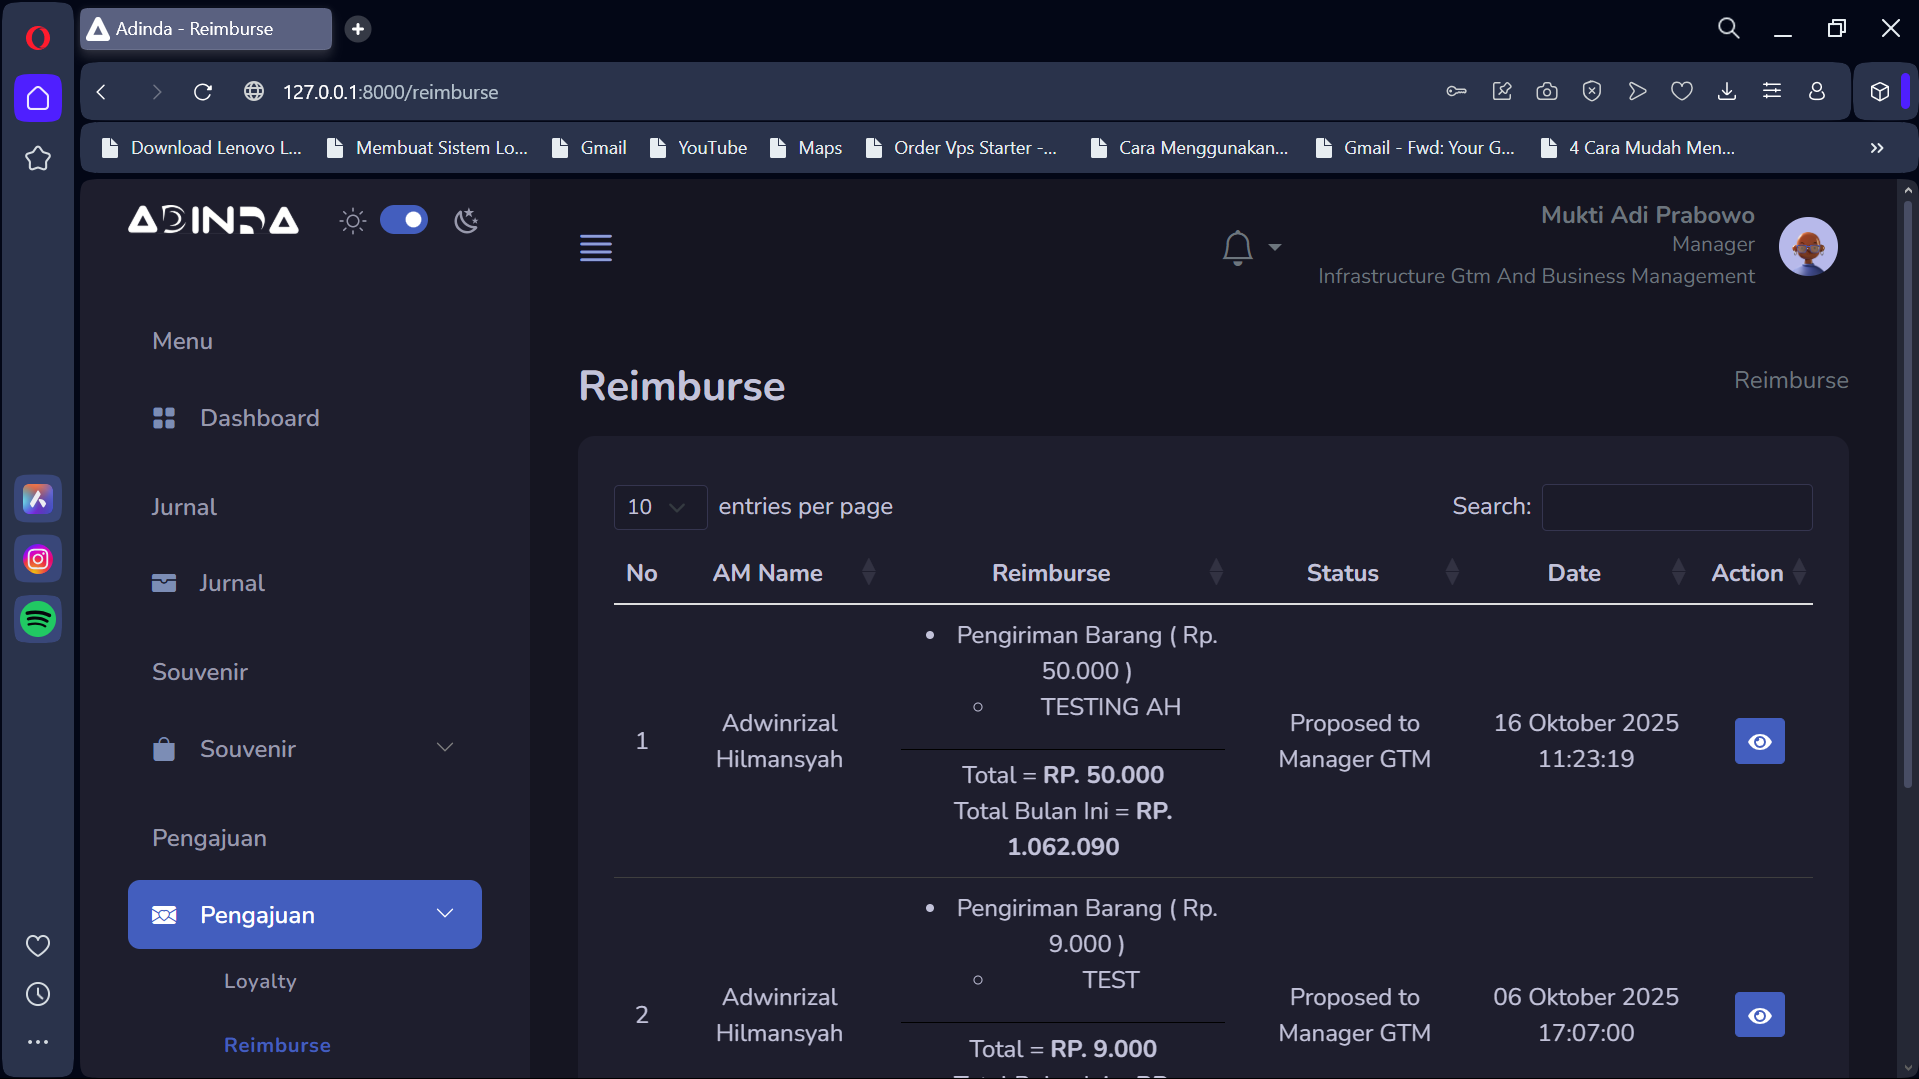Screen dimensions: 1919x1079
Task: Click the Search input field
Action: pos(1676,507)
